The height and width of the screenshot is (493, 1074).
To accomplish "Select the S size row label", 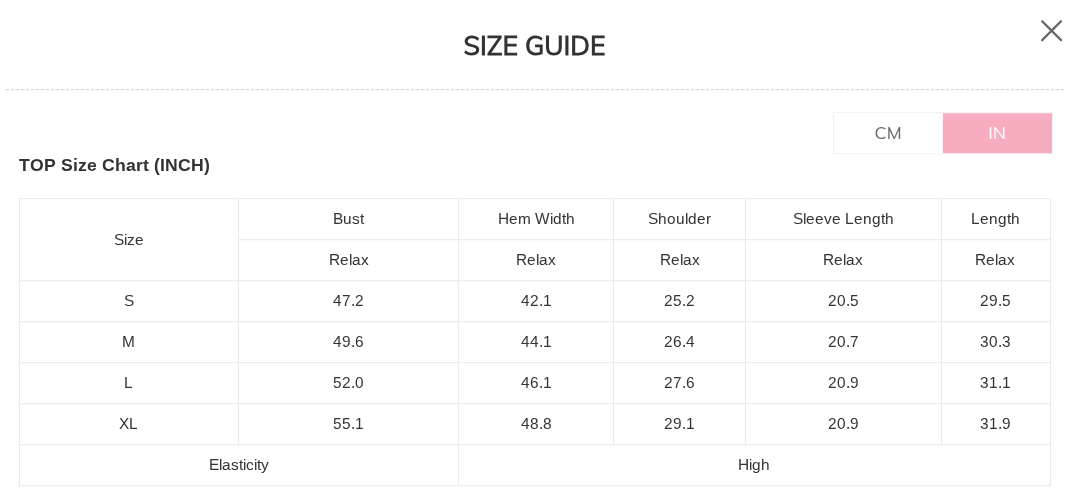I will (x=129, y=301).
